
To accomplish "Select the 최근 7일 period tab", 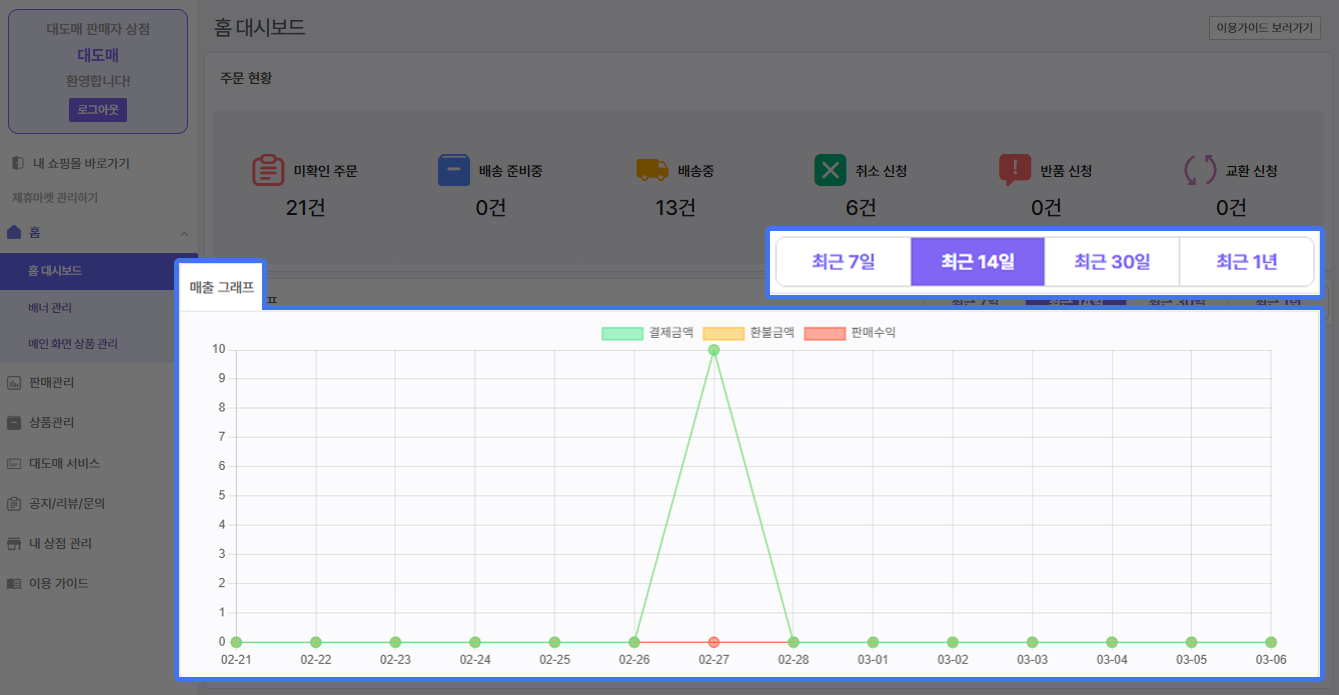I will 843,262.
